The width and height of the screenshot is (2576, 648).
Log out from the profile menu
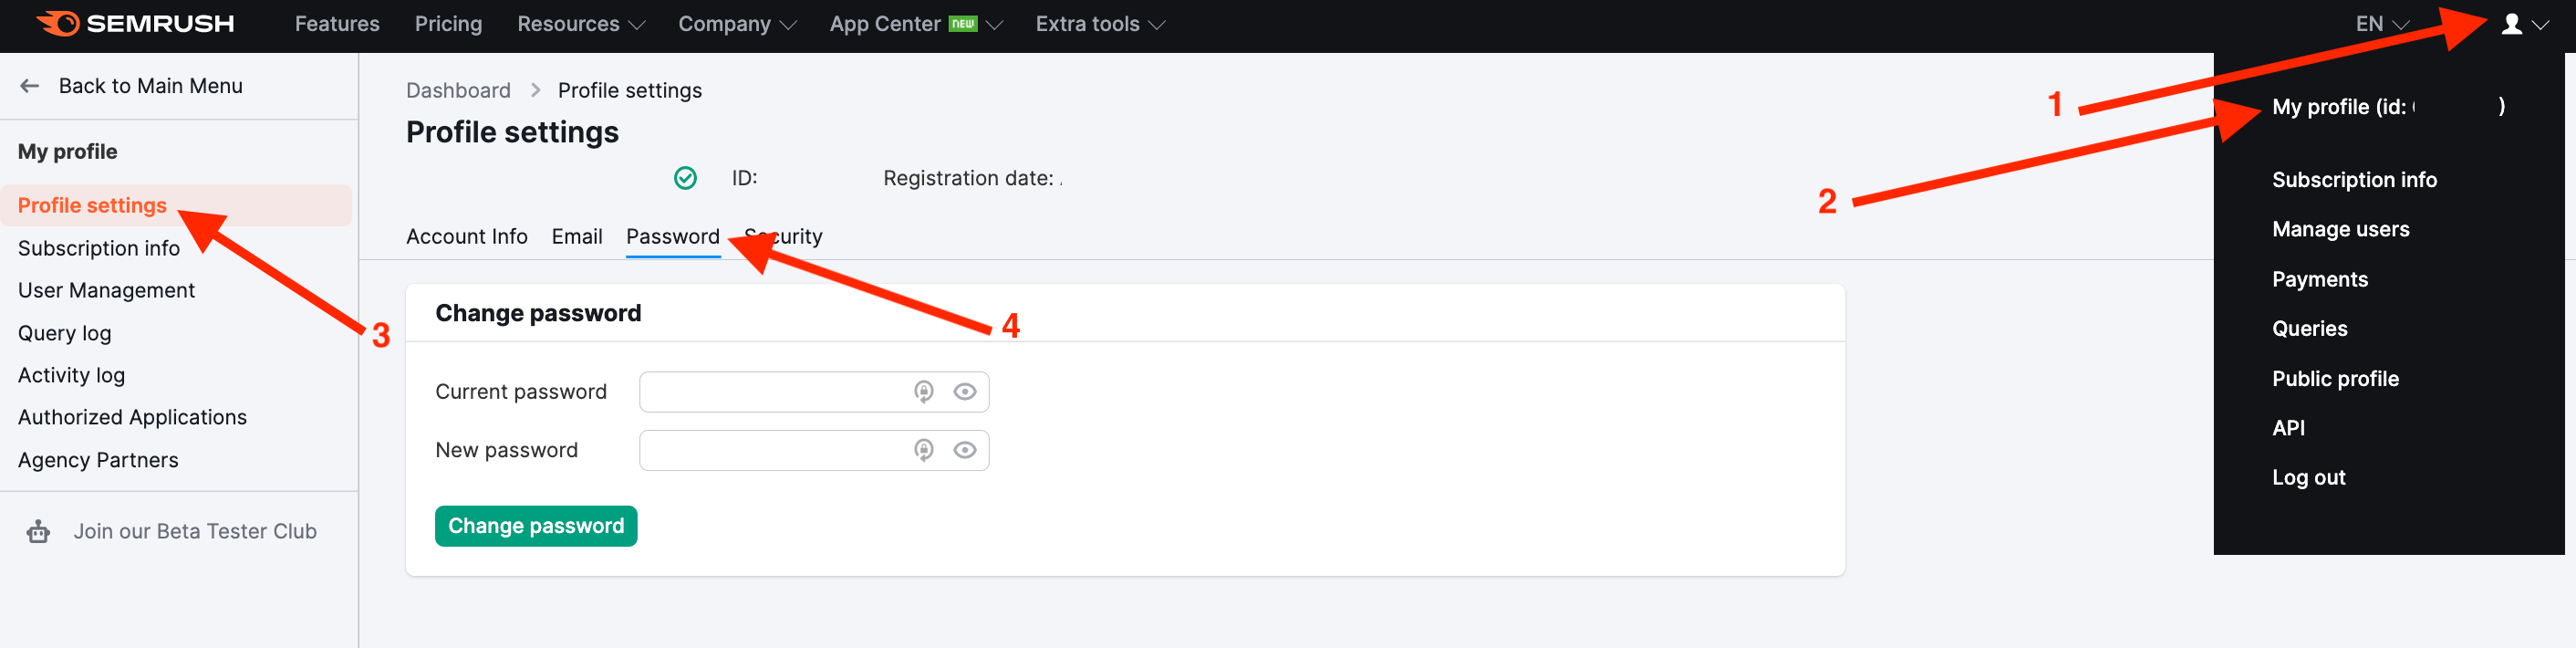[2308, 477]
